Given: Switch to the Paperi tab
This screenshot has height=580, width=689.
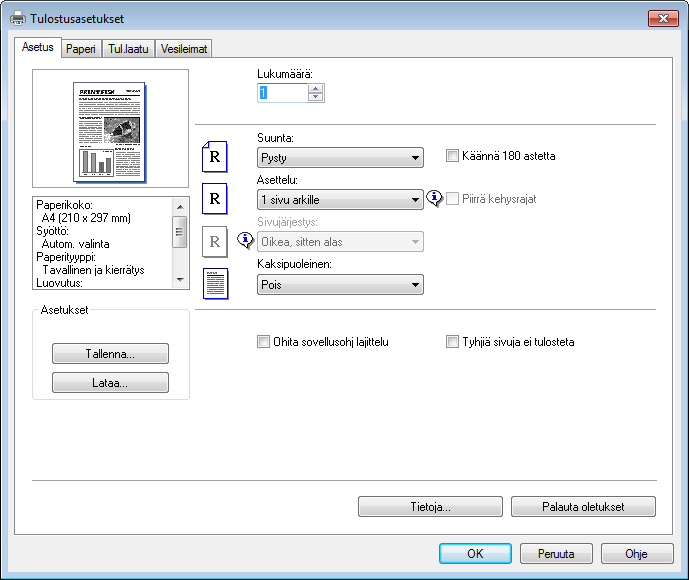Looking at the screenshot, I should point(81,49).
